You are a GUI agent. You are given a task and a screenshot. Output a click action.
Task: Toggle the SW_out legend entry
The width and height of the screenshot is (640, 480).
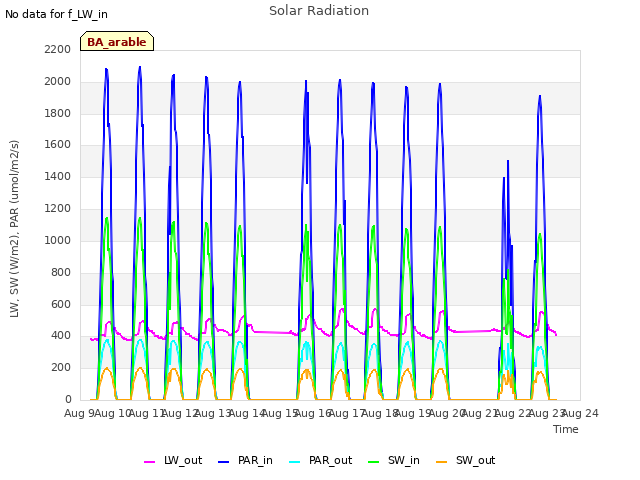point(466,460)
